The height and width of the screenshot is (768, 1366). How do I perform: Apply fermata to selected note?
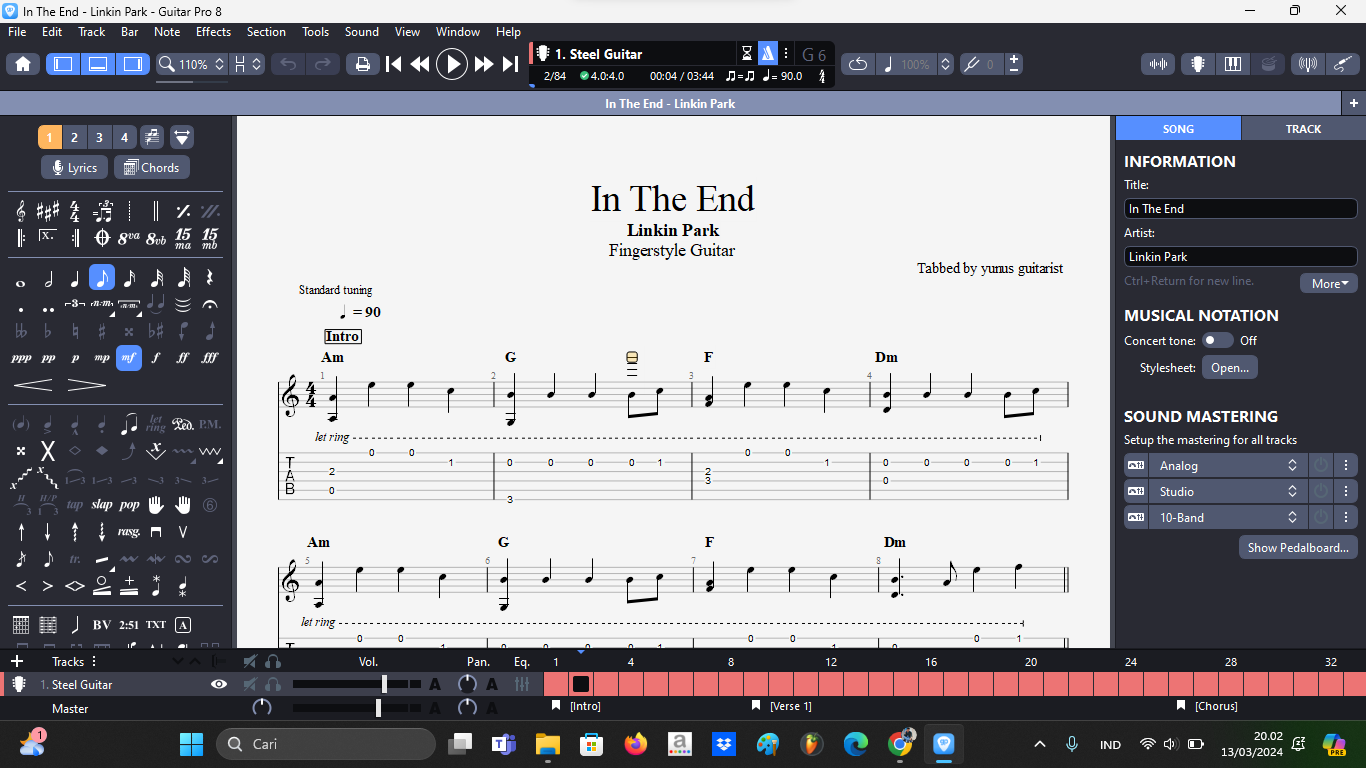click(x=209, y=304)
